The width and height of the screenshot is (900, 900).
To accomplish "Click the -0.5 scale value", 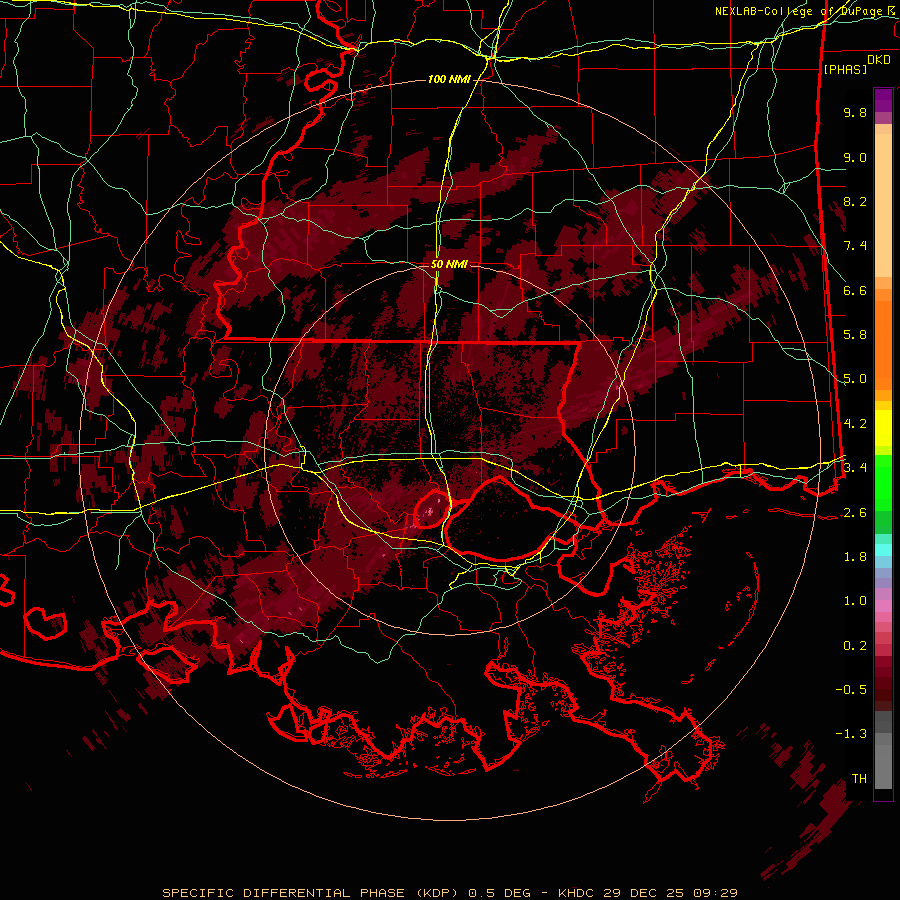I will tap(851, 689).
